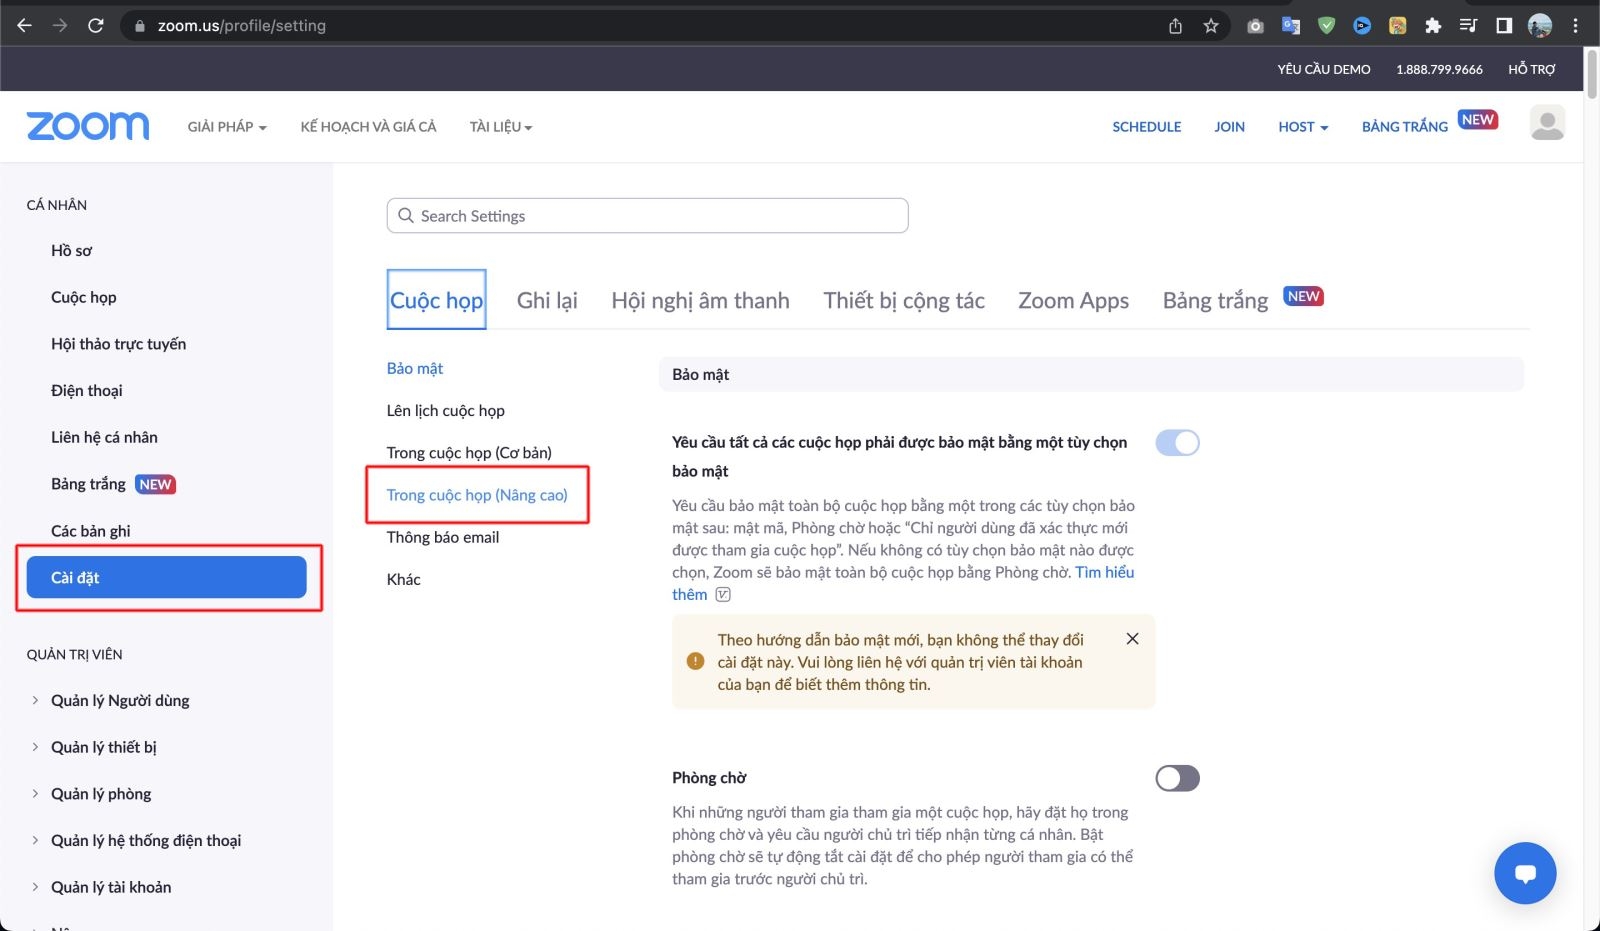Viewport: 1600px width, 931px height.
Task: Go forward in the browser
Action: 60,26
